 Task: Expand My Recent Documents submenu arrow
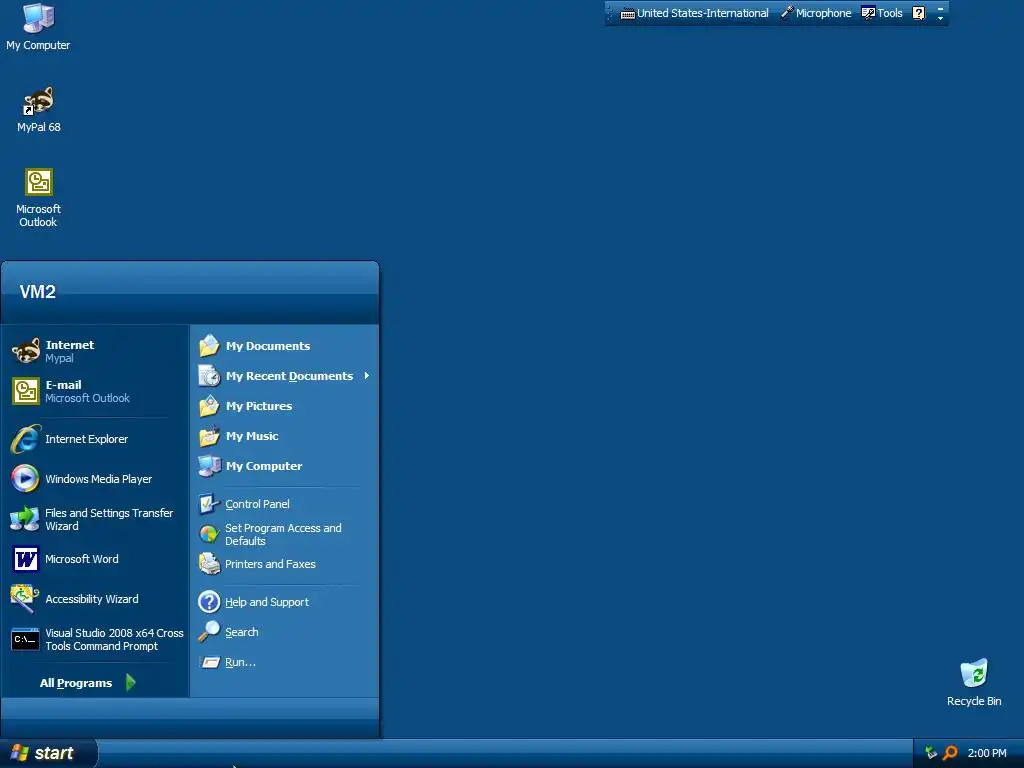point(367,376)
